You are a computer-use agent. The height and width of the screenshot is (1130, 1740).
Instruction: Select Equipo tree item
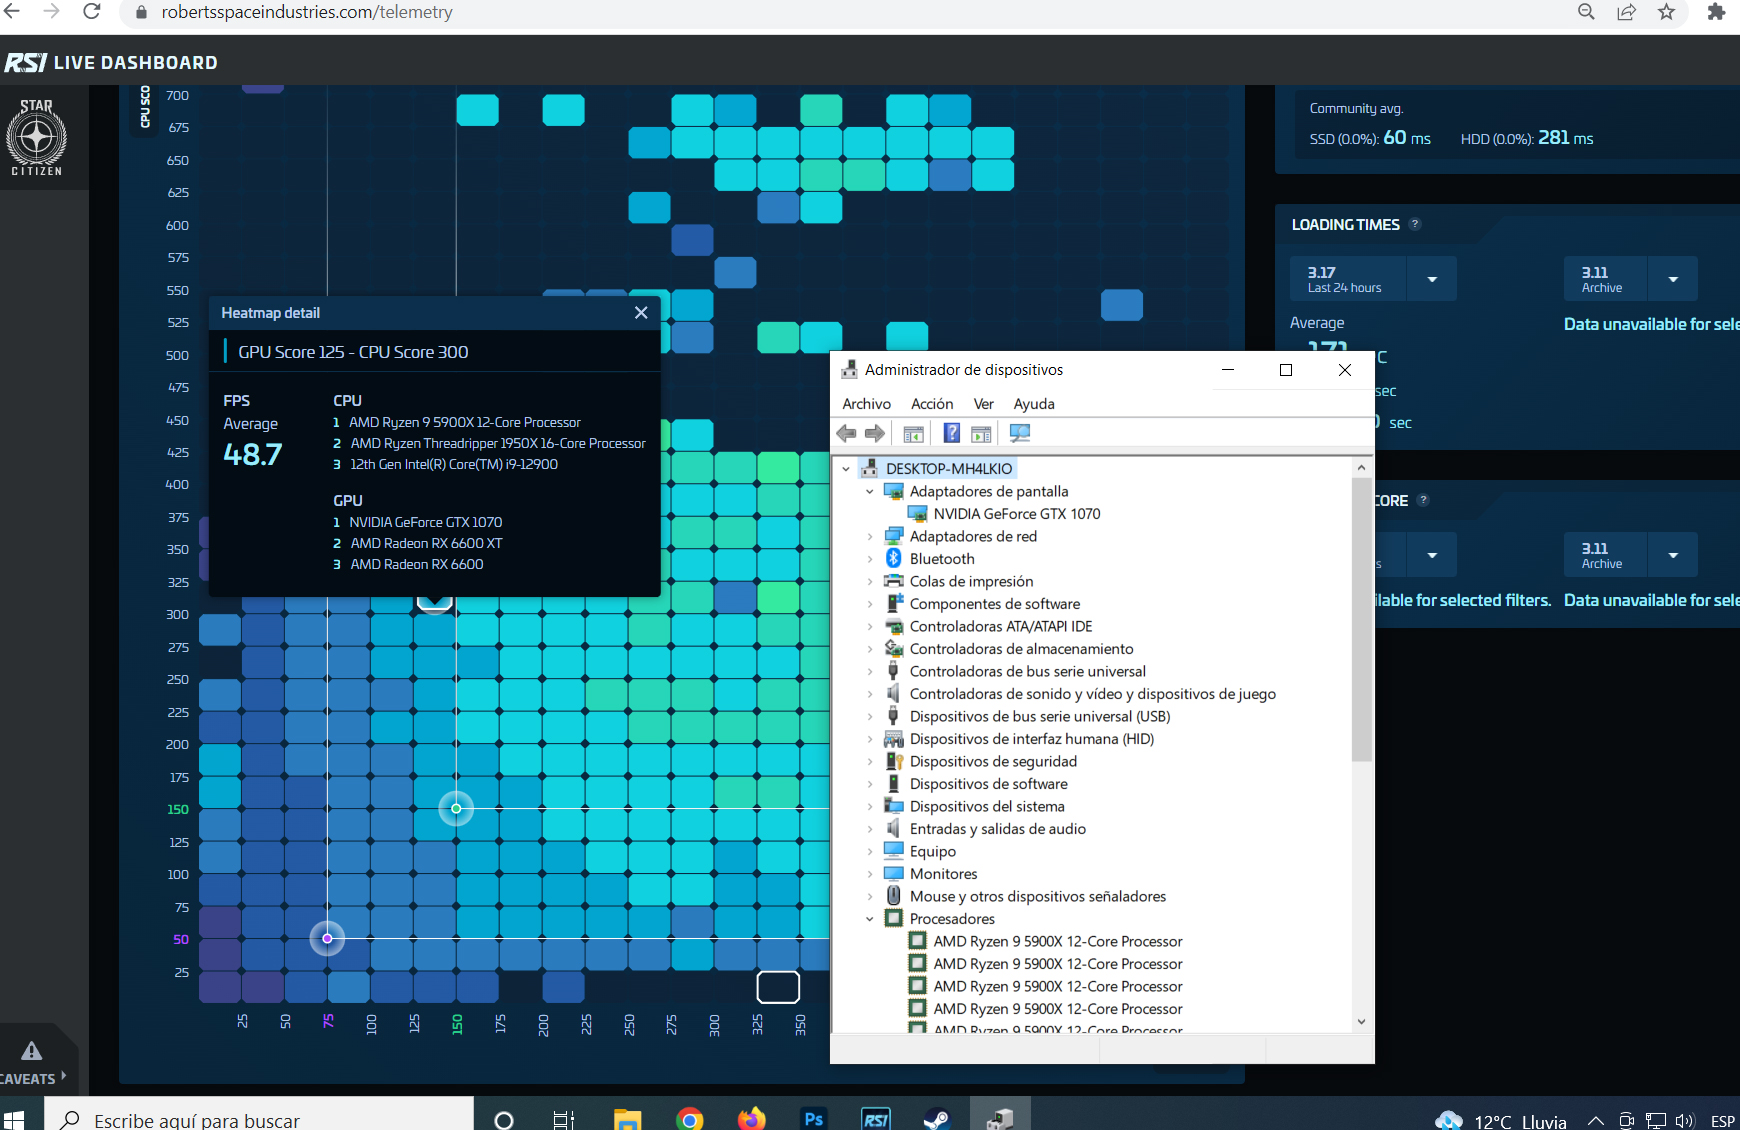tap(932, 851)
